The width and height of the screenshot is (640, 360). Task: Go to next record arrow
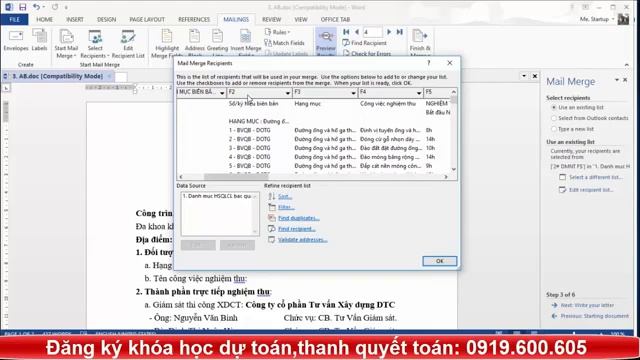389,32
